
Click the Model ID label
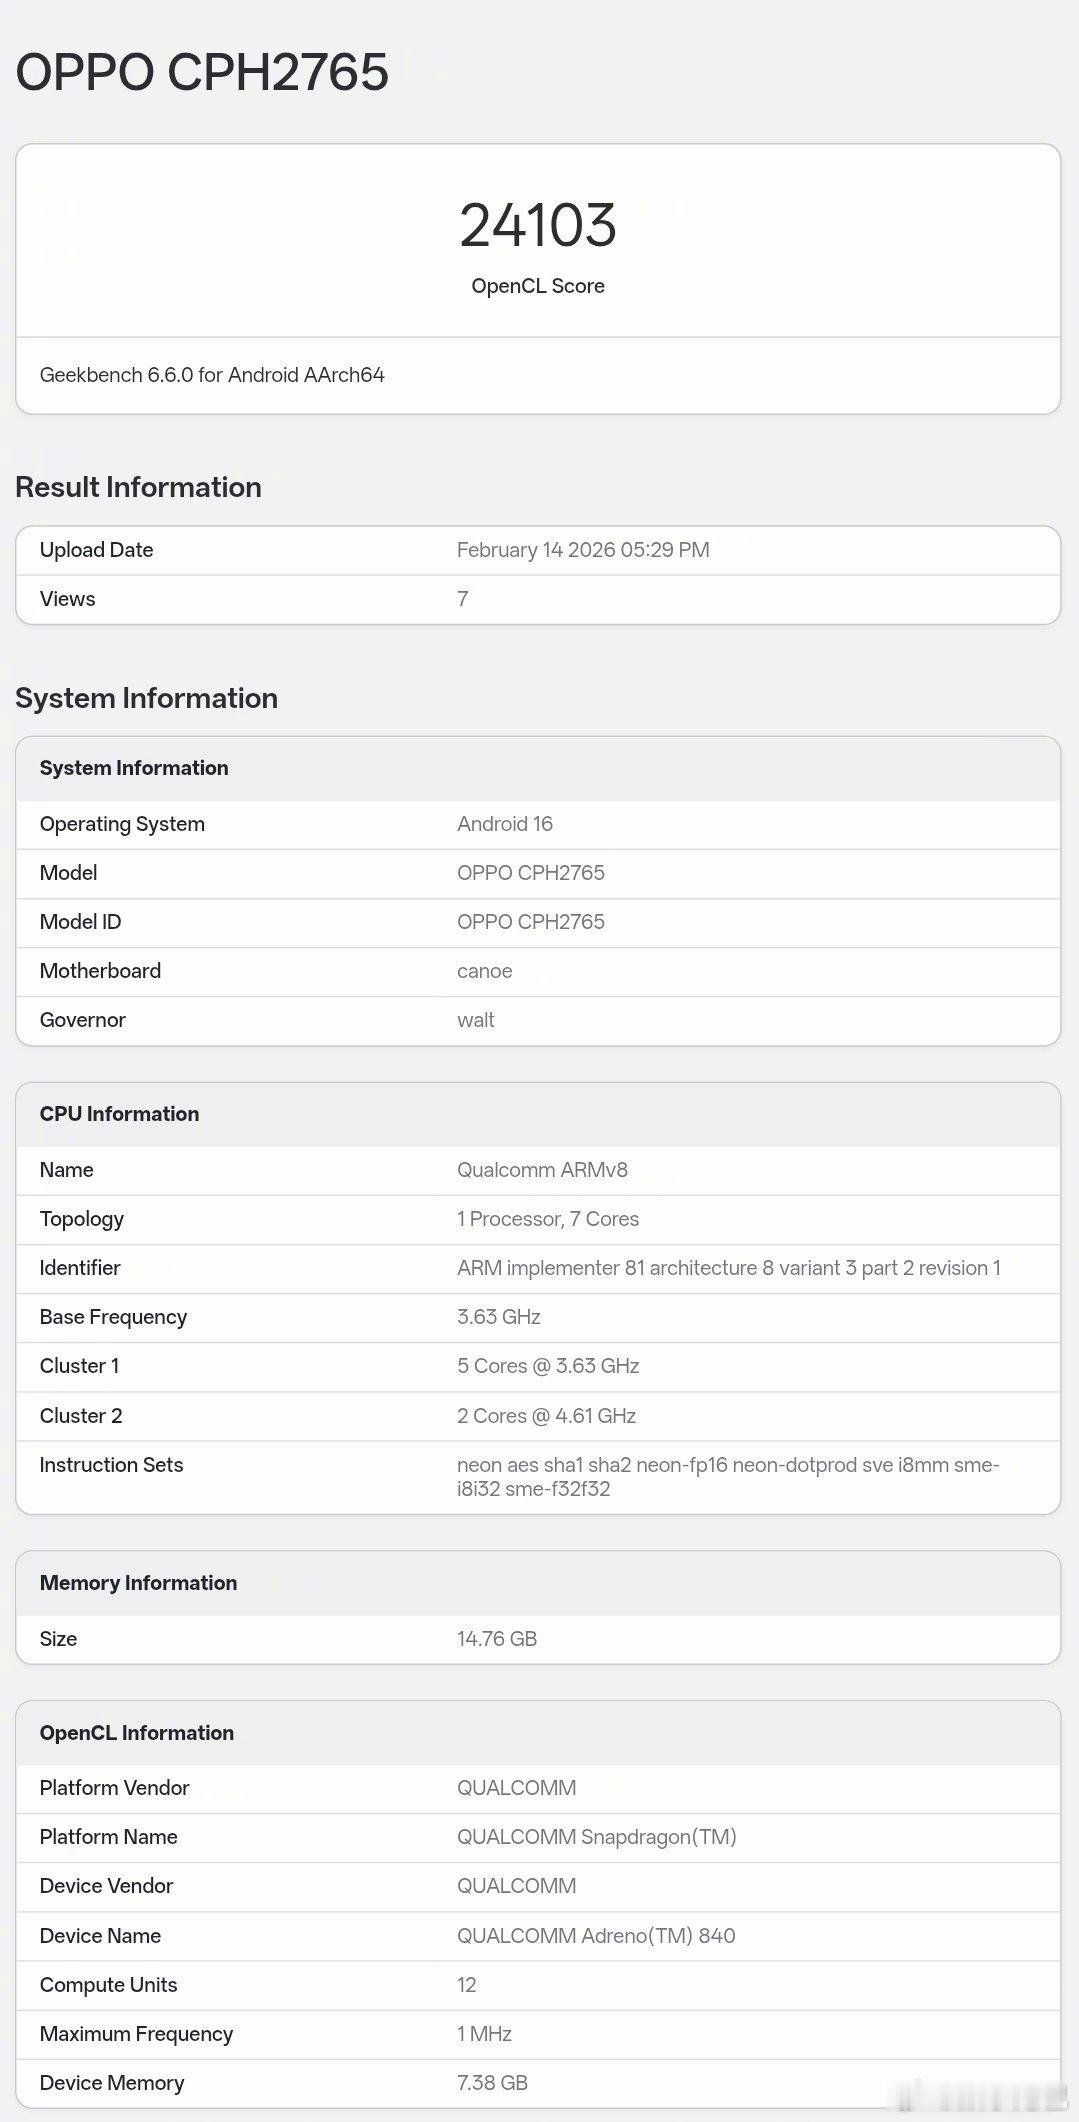(x=80, y=922)
